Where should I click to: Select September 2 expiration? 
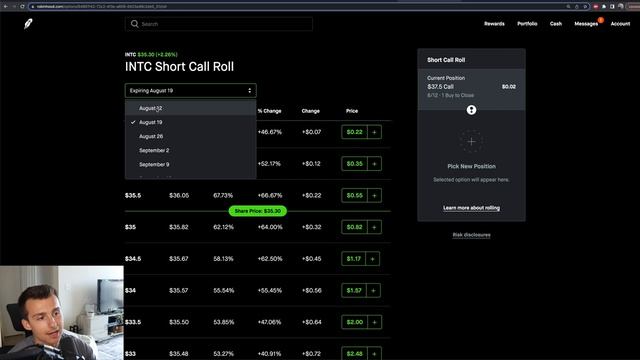(191, 150)
